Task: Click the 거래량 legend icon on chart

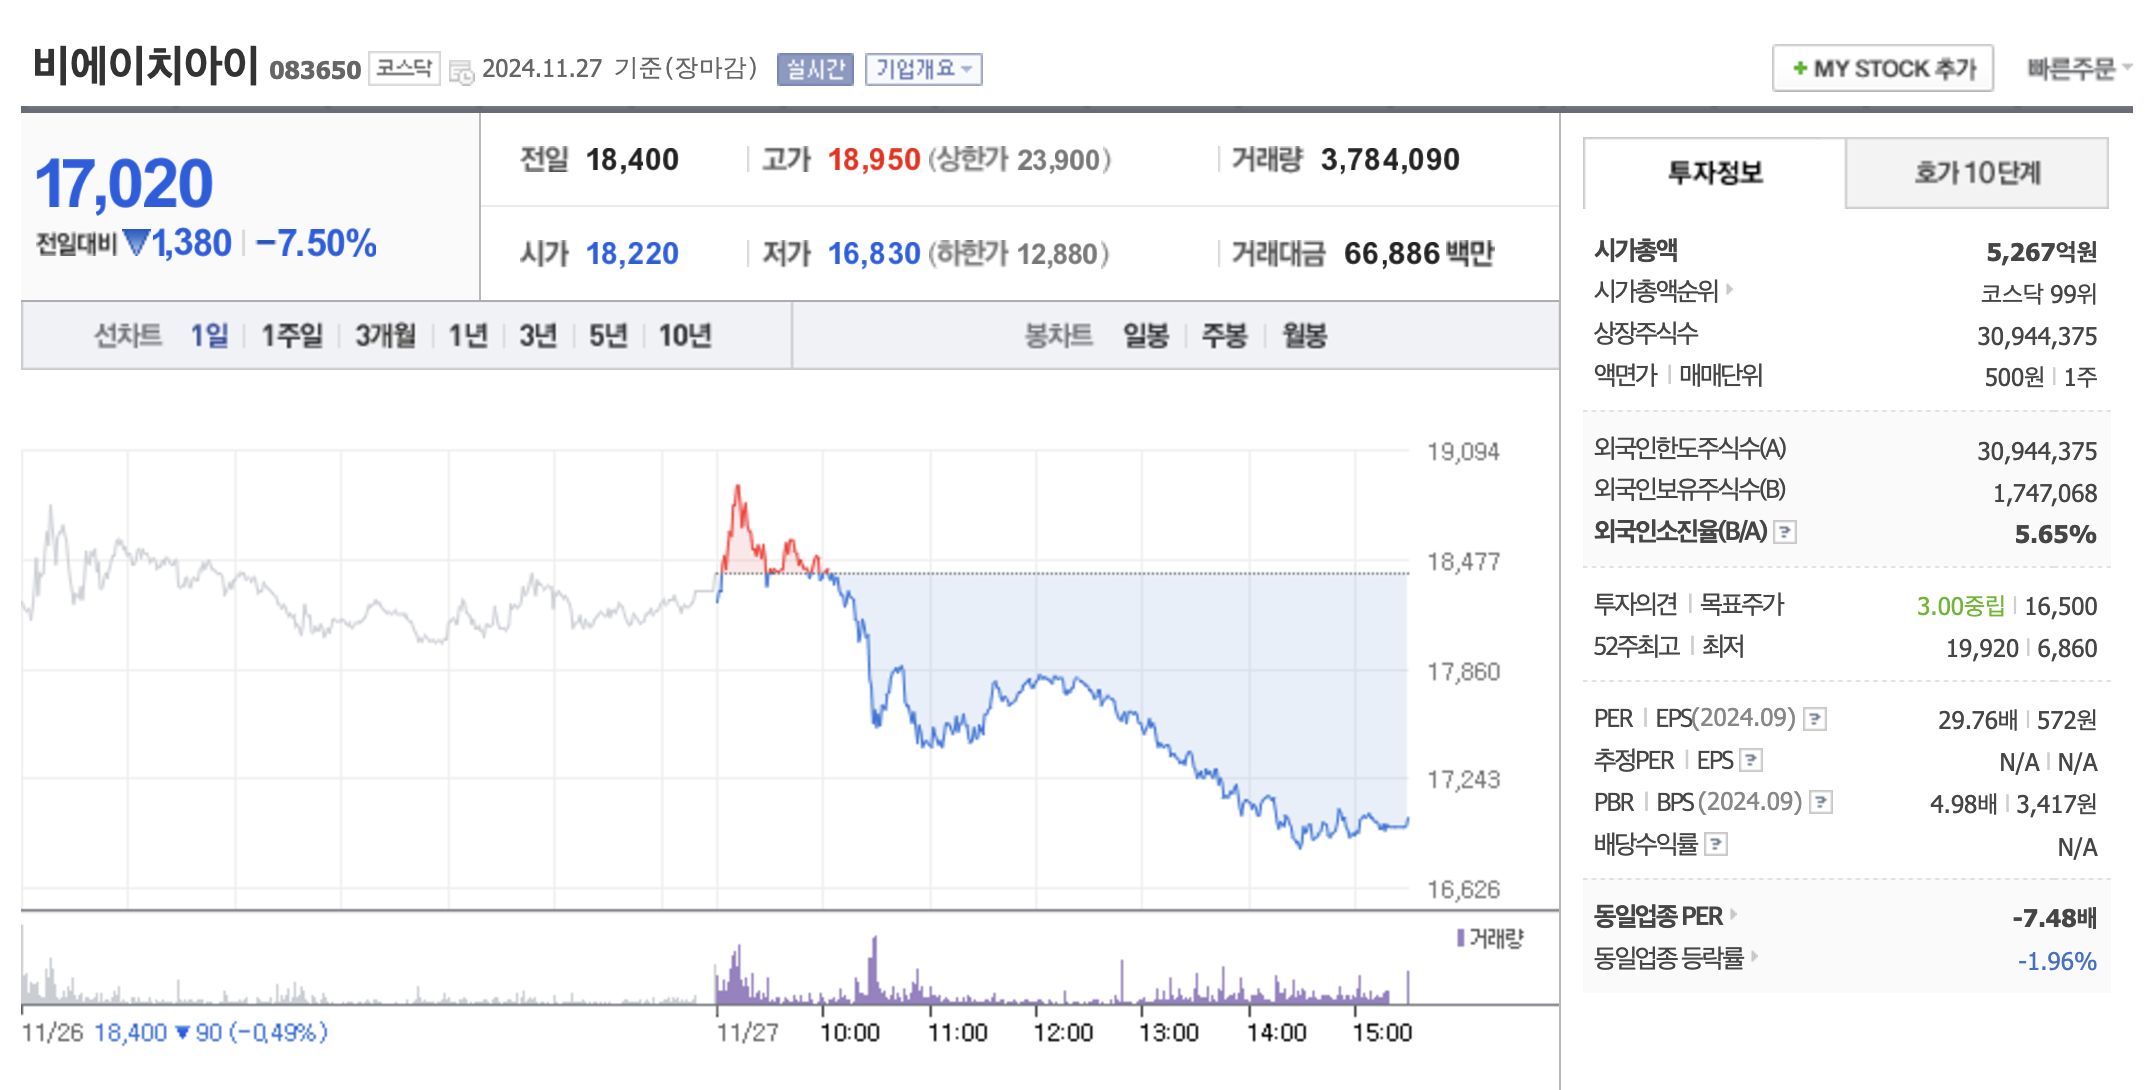Action: point(1460,937)
